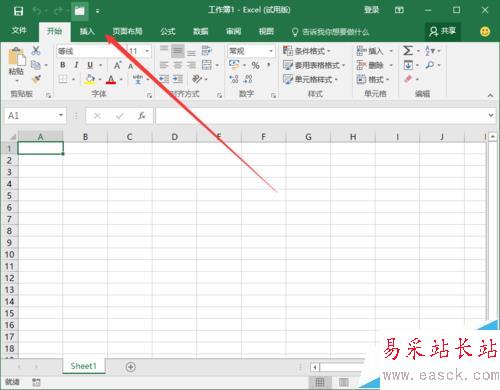Click the AutoSum sigma icon

pyautogui.click(x=408, y=51)
